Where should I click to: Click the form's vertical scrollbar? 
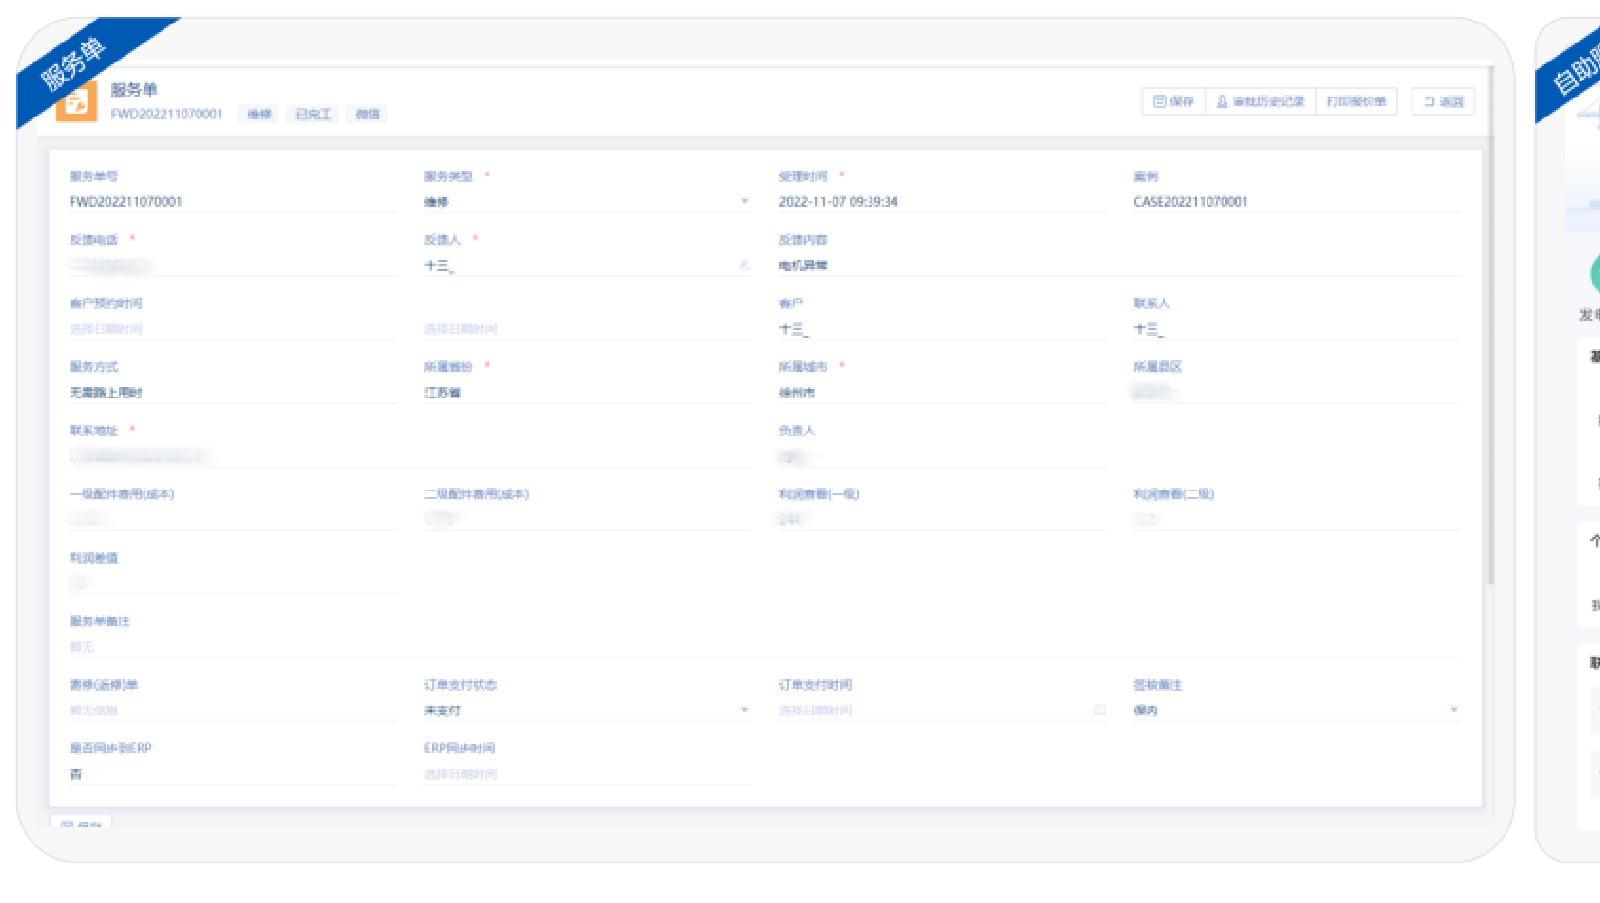point(1490,325)
